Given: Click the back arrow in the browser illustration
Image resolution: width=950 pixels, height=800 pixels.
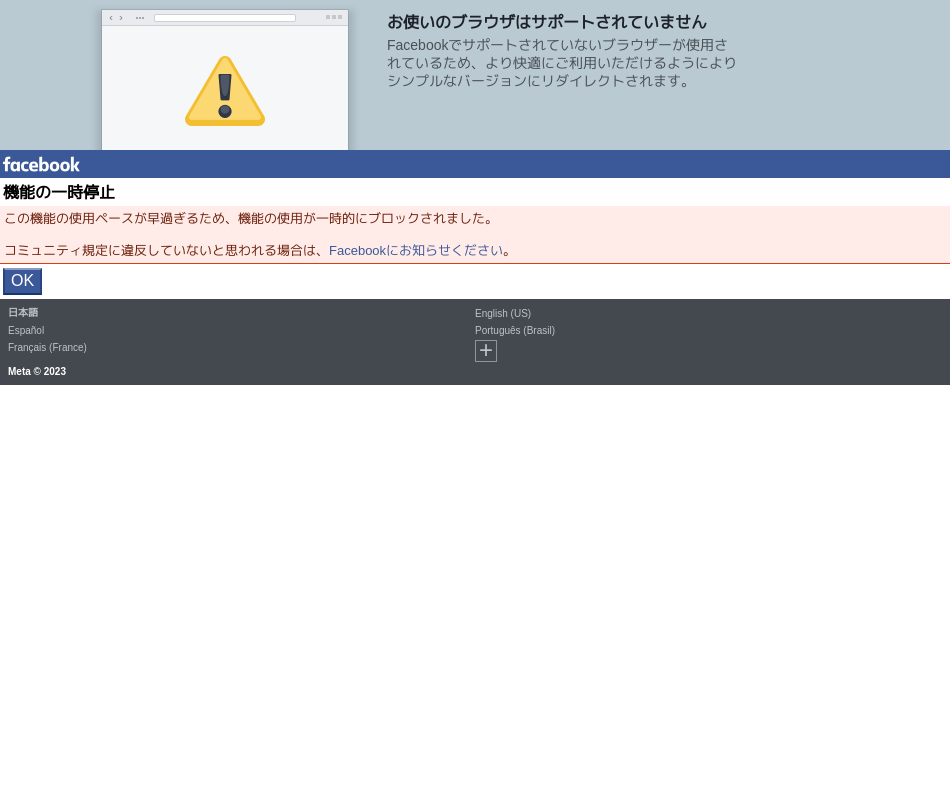Looking at the screenshot, I should click(x=111, y=18).
